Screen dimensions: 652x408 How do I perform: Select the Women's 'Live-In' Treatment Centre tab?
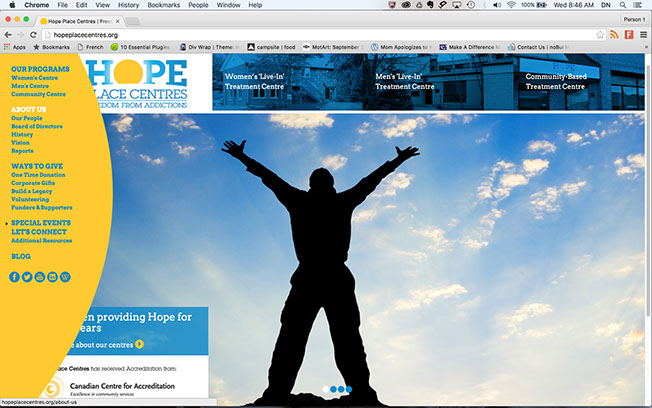pyautogui.click(x=264, y=81)
